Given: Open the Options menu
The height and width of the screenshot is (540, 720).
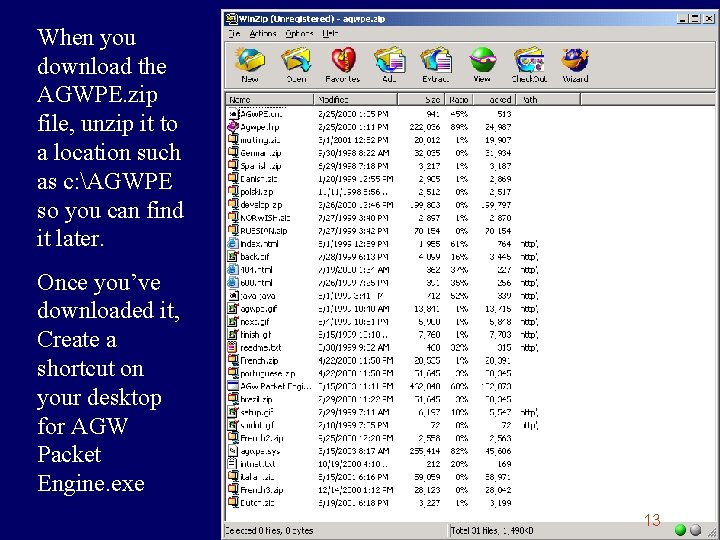Looking at the screenshot, I should pyautogui.click(x=299, y=34).
